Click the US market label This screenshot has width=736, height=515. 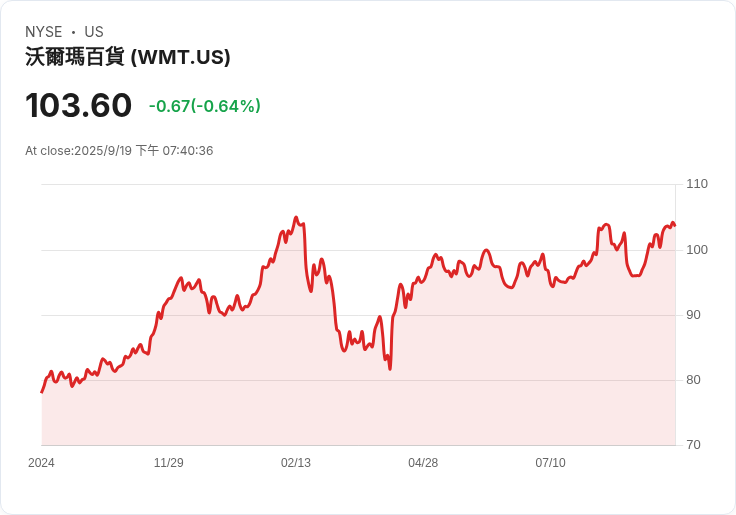pos(94,32)
